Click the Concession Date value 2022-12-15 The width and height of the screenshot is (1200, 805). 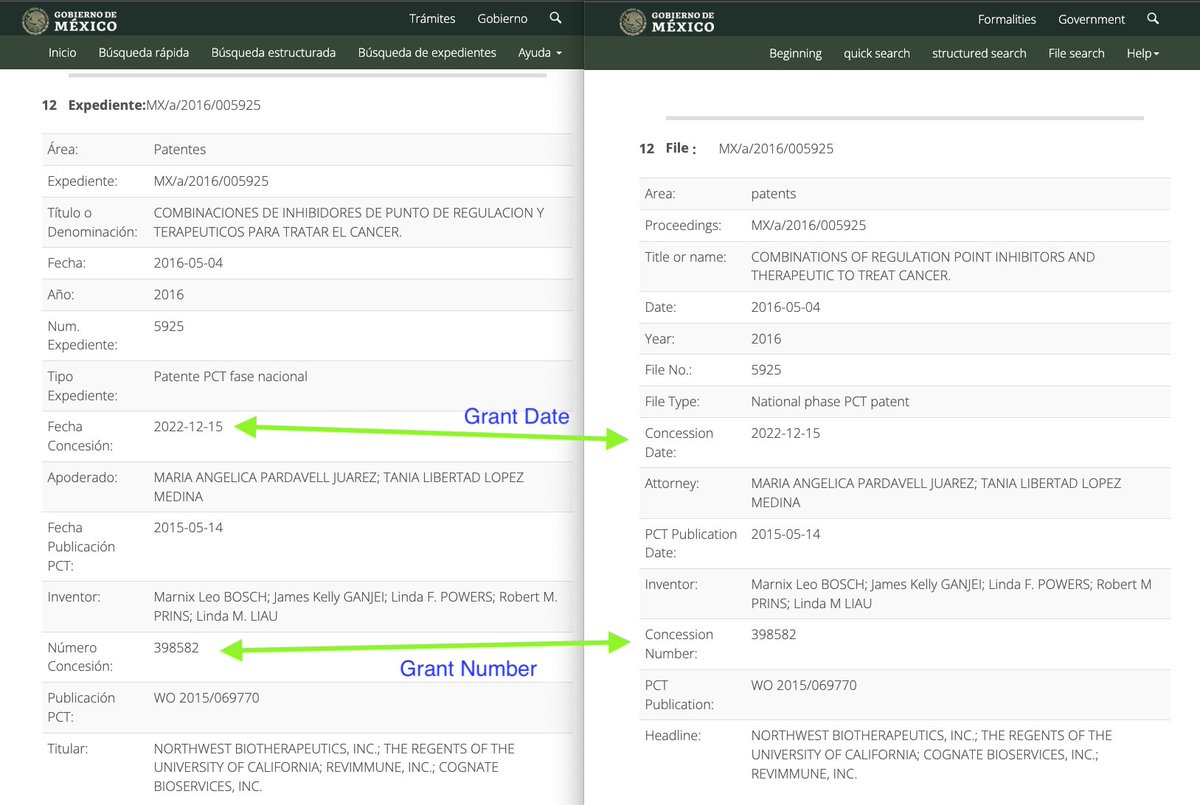[786, 433]
